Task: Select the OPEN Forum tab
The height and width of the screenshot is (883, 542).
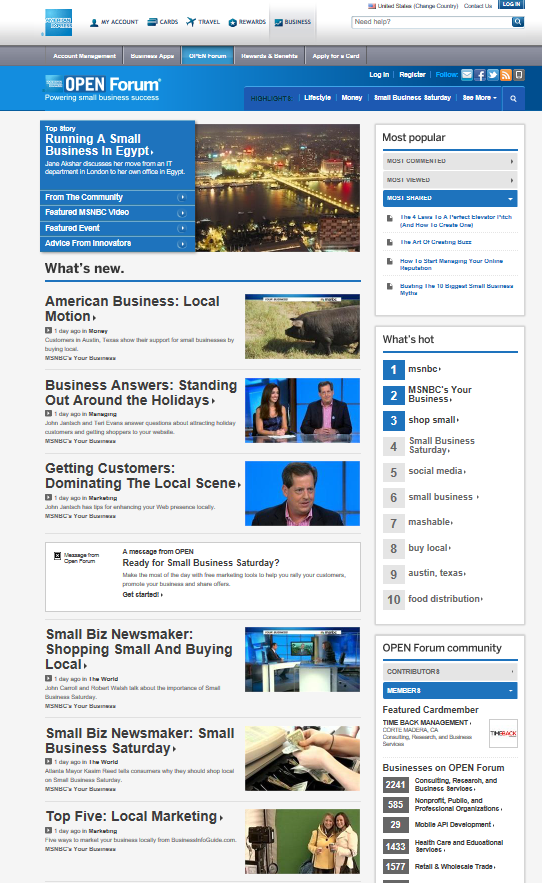Action: [x=207, y=56]
